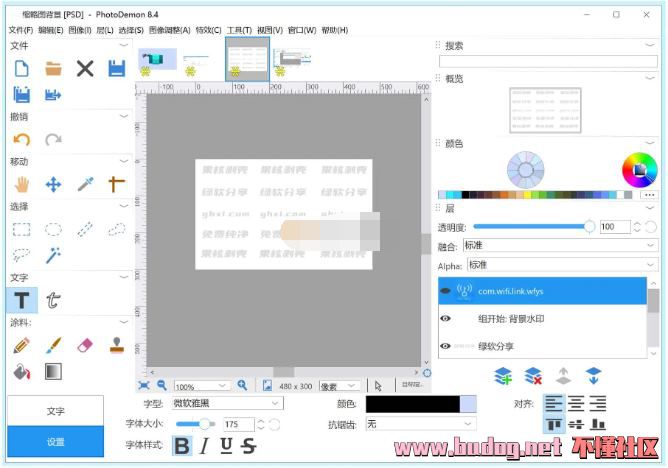The image size is (668, 468).
Task: Merge layer down with arrow icon
Action: coord(593,376)
